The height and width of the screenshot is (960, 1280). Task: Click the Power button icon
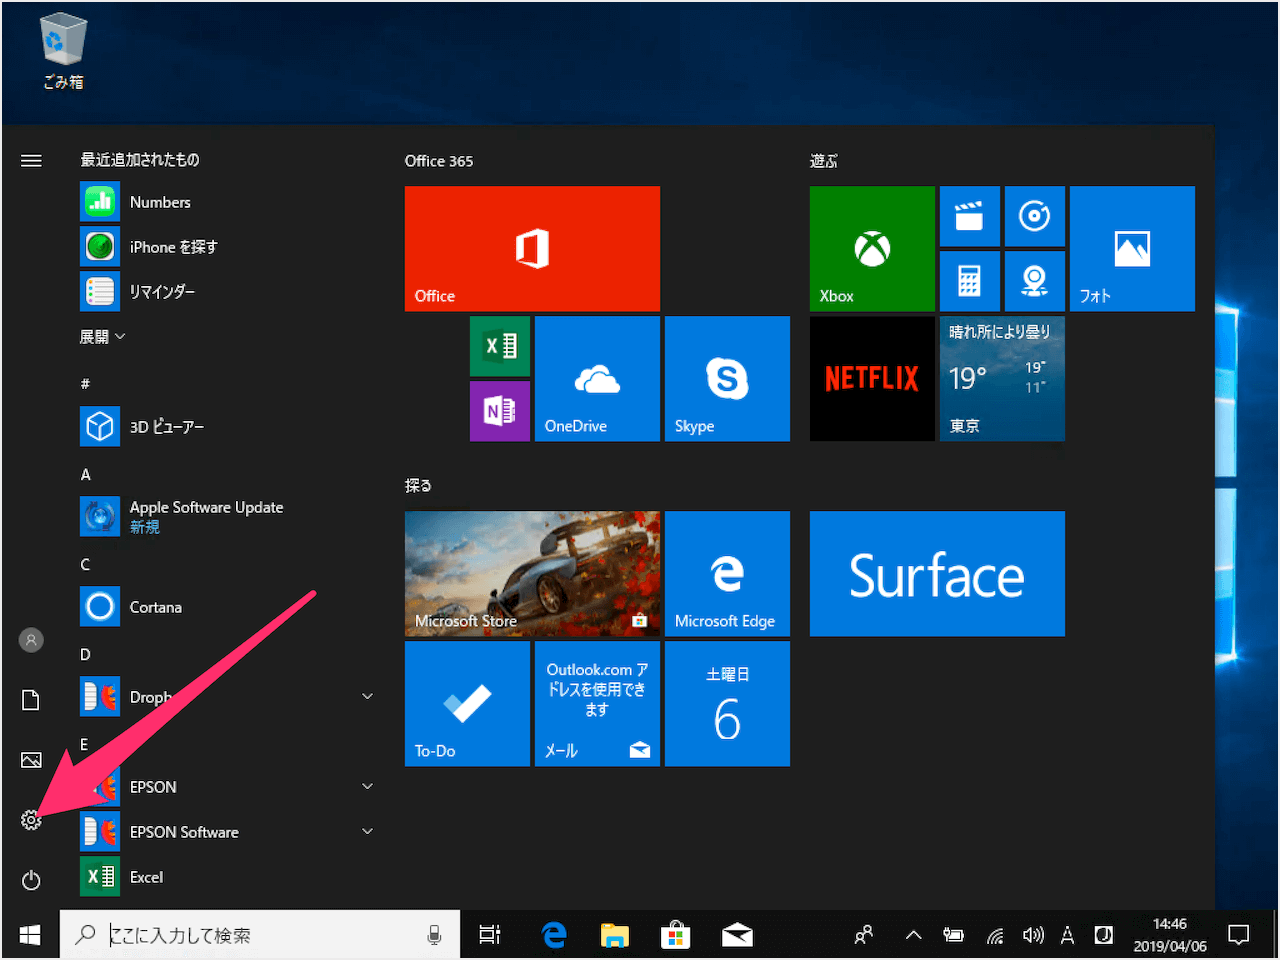pos(31,880)
